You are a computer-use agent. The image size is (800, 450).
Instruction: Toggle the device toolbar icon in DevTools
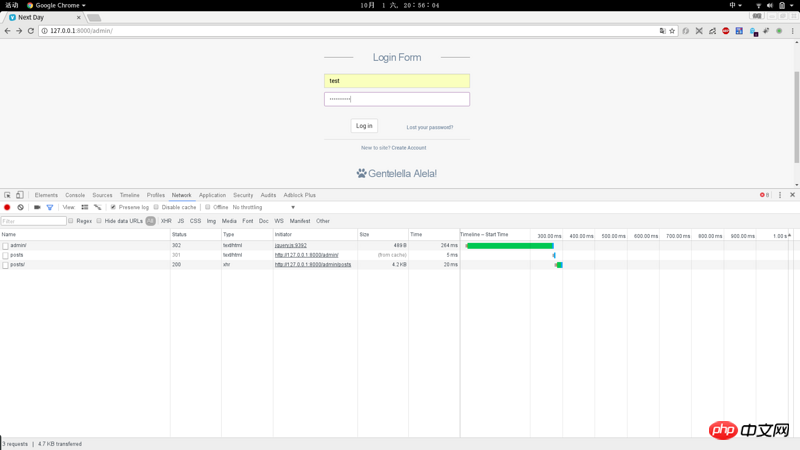19,195
